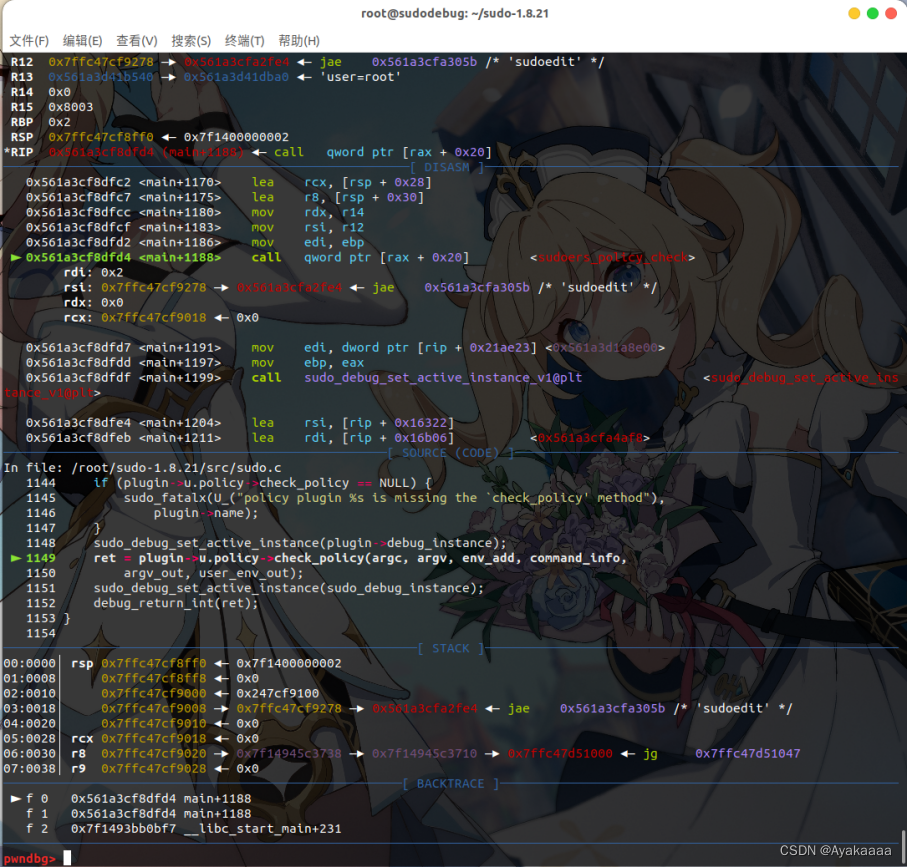Click stack entry 07:0038 r9

[x=131, y=769]
